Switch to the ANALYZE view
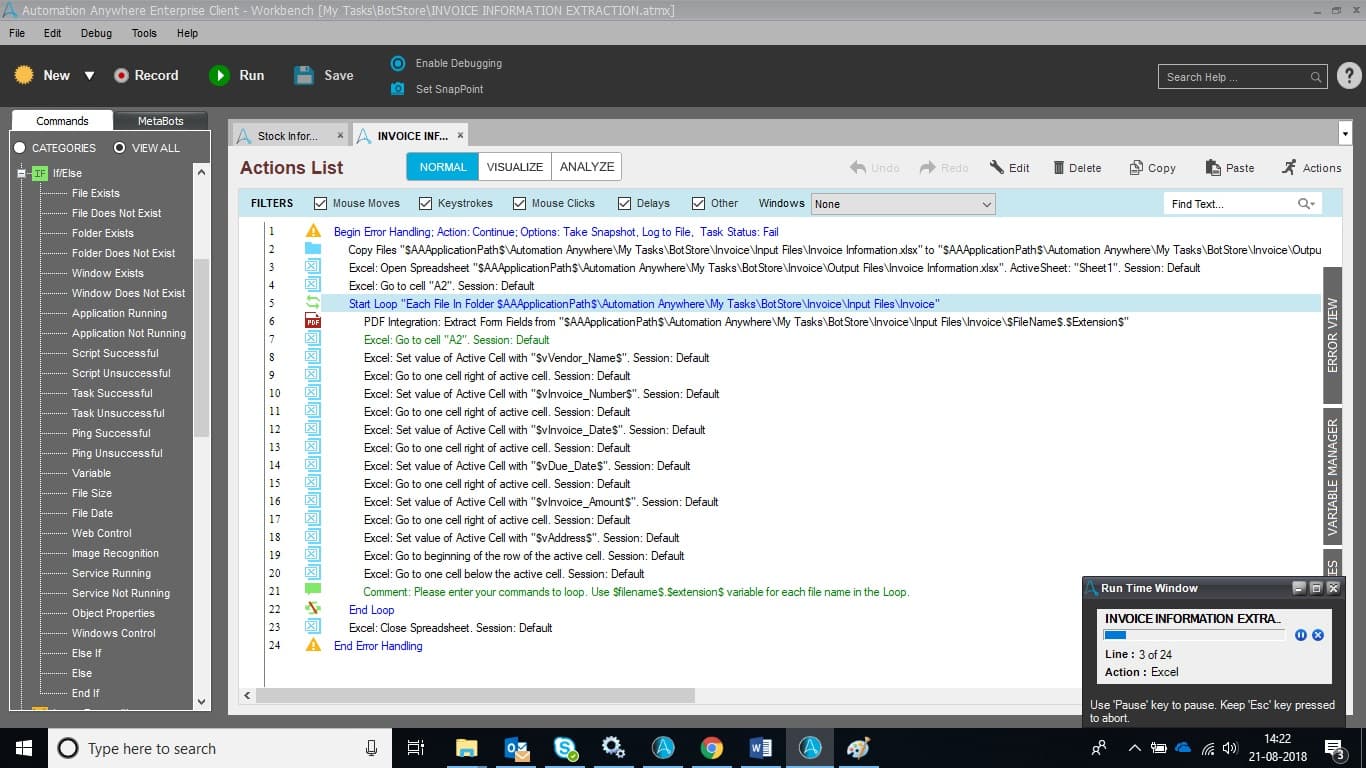This screenshot has height=768, width=1366. [x=587, y=167]
